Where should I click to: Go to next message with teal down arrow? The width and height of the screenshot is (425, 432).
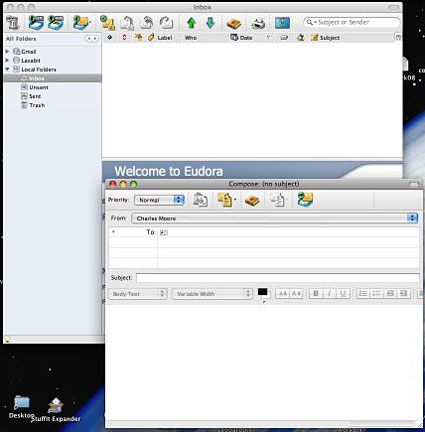coord(210,23)
